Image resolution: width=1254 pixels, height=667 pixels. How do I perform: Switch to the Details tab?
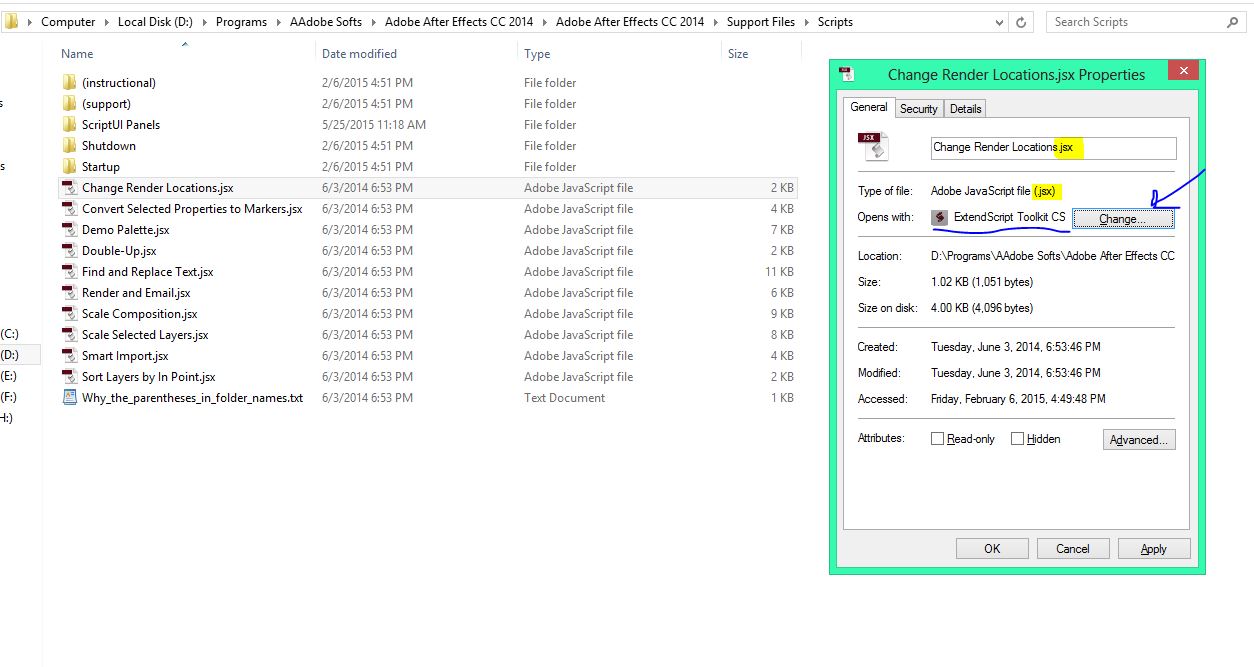965,109
